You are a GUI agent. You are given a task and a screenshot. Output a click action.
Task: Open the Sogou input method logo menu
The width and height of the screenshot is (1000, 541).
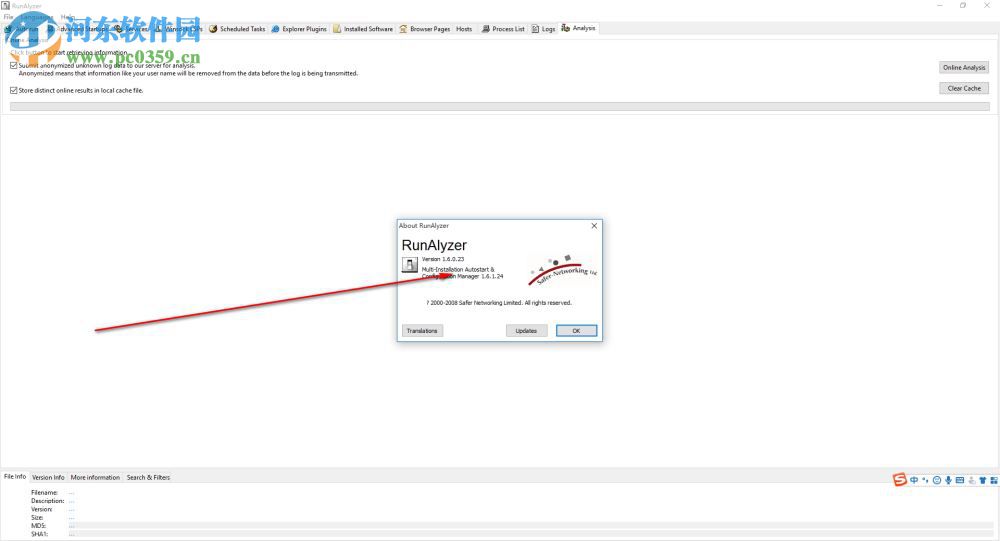click(x=899, y=480)
